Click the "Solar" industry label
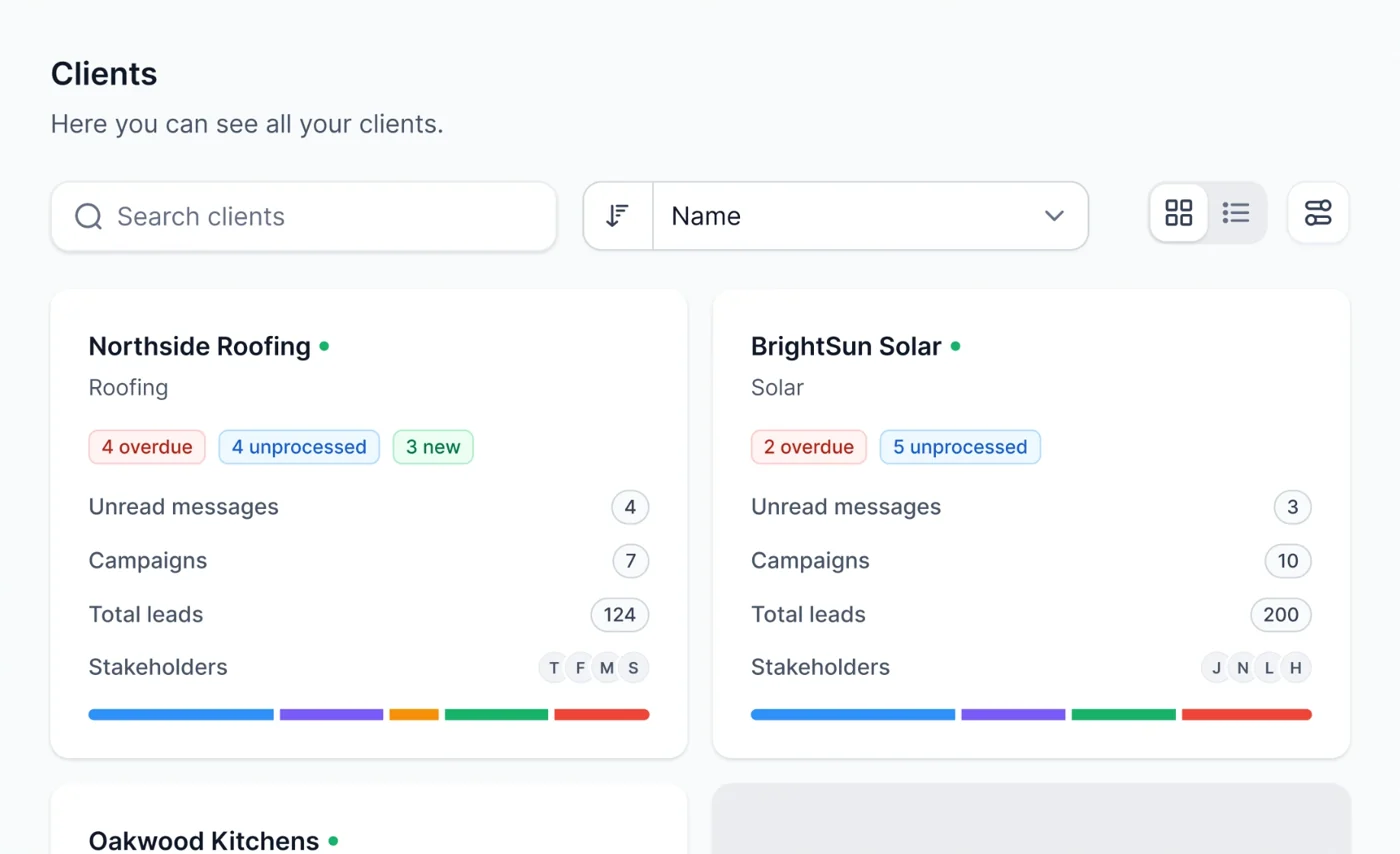This screenshot has height=854, width=1400. click(777, 388)
